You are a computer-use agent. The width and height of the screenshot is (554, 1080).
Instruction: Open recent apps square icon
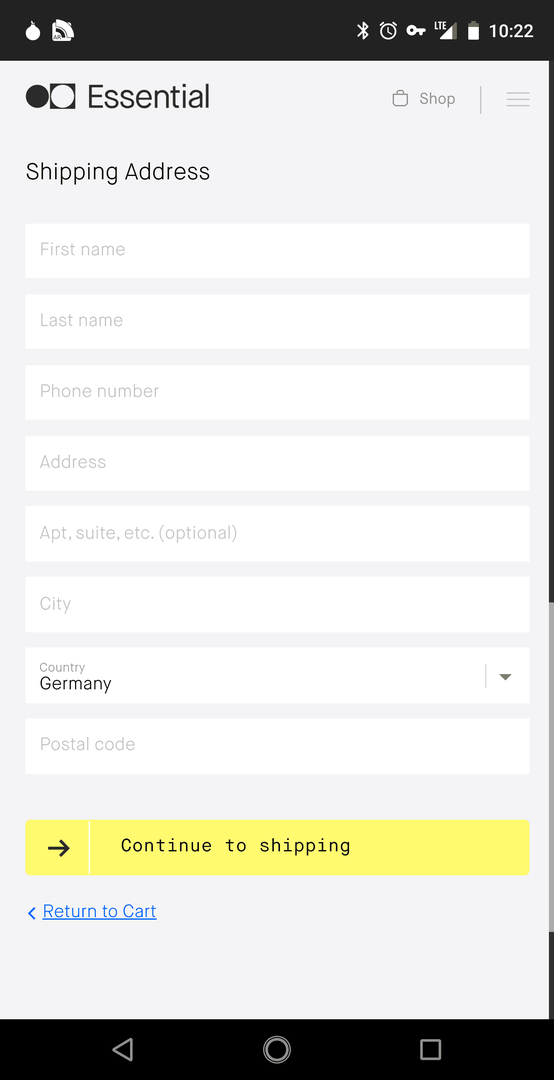(x=431, y=1049)
